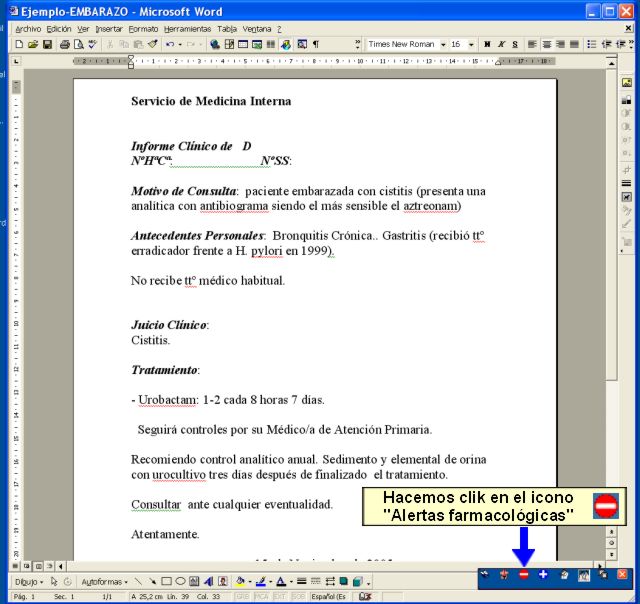Insert an Excel worksheet icon
This screenshot has width=640, height=604.
[257, 44]
